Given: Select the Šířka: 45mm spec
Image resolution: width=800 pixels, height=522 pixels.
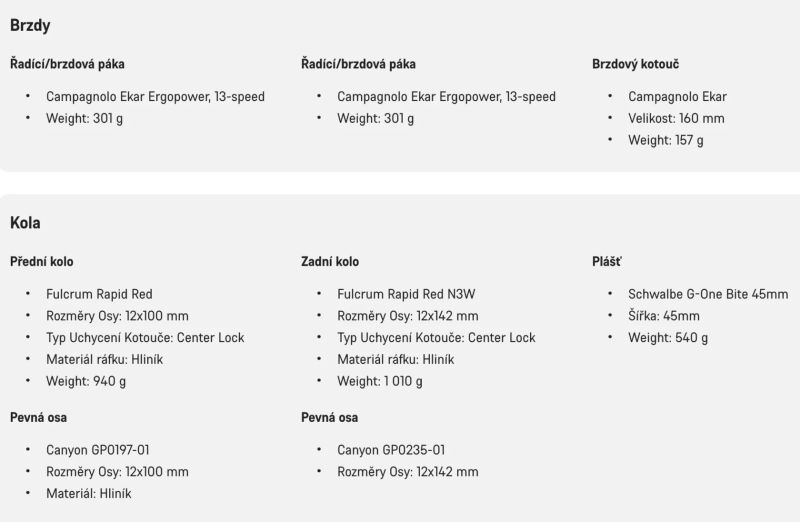Looking at the screenshot, I should pyautogui.click(x=664, y=316).
